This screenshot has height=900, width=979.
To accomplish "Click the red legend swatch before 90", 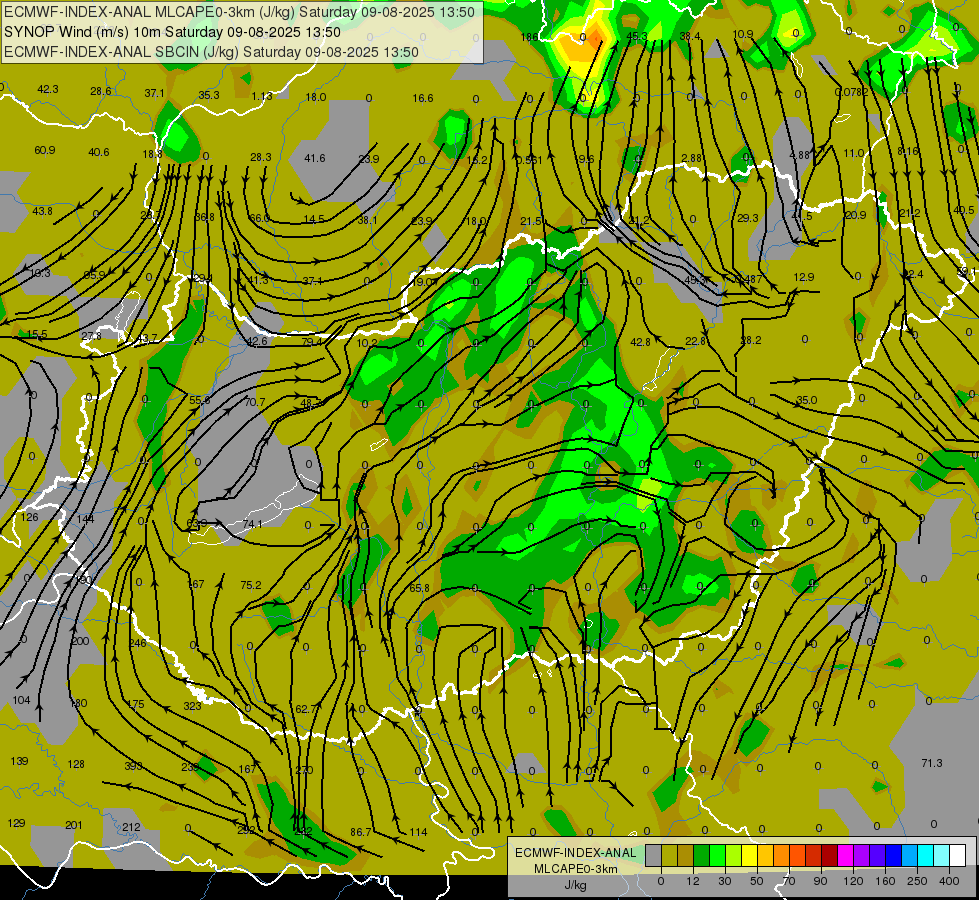I will tap(814, 856).
